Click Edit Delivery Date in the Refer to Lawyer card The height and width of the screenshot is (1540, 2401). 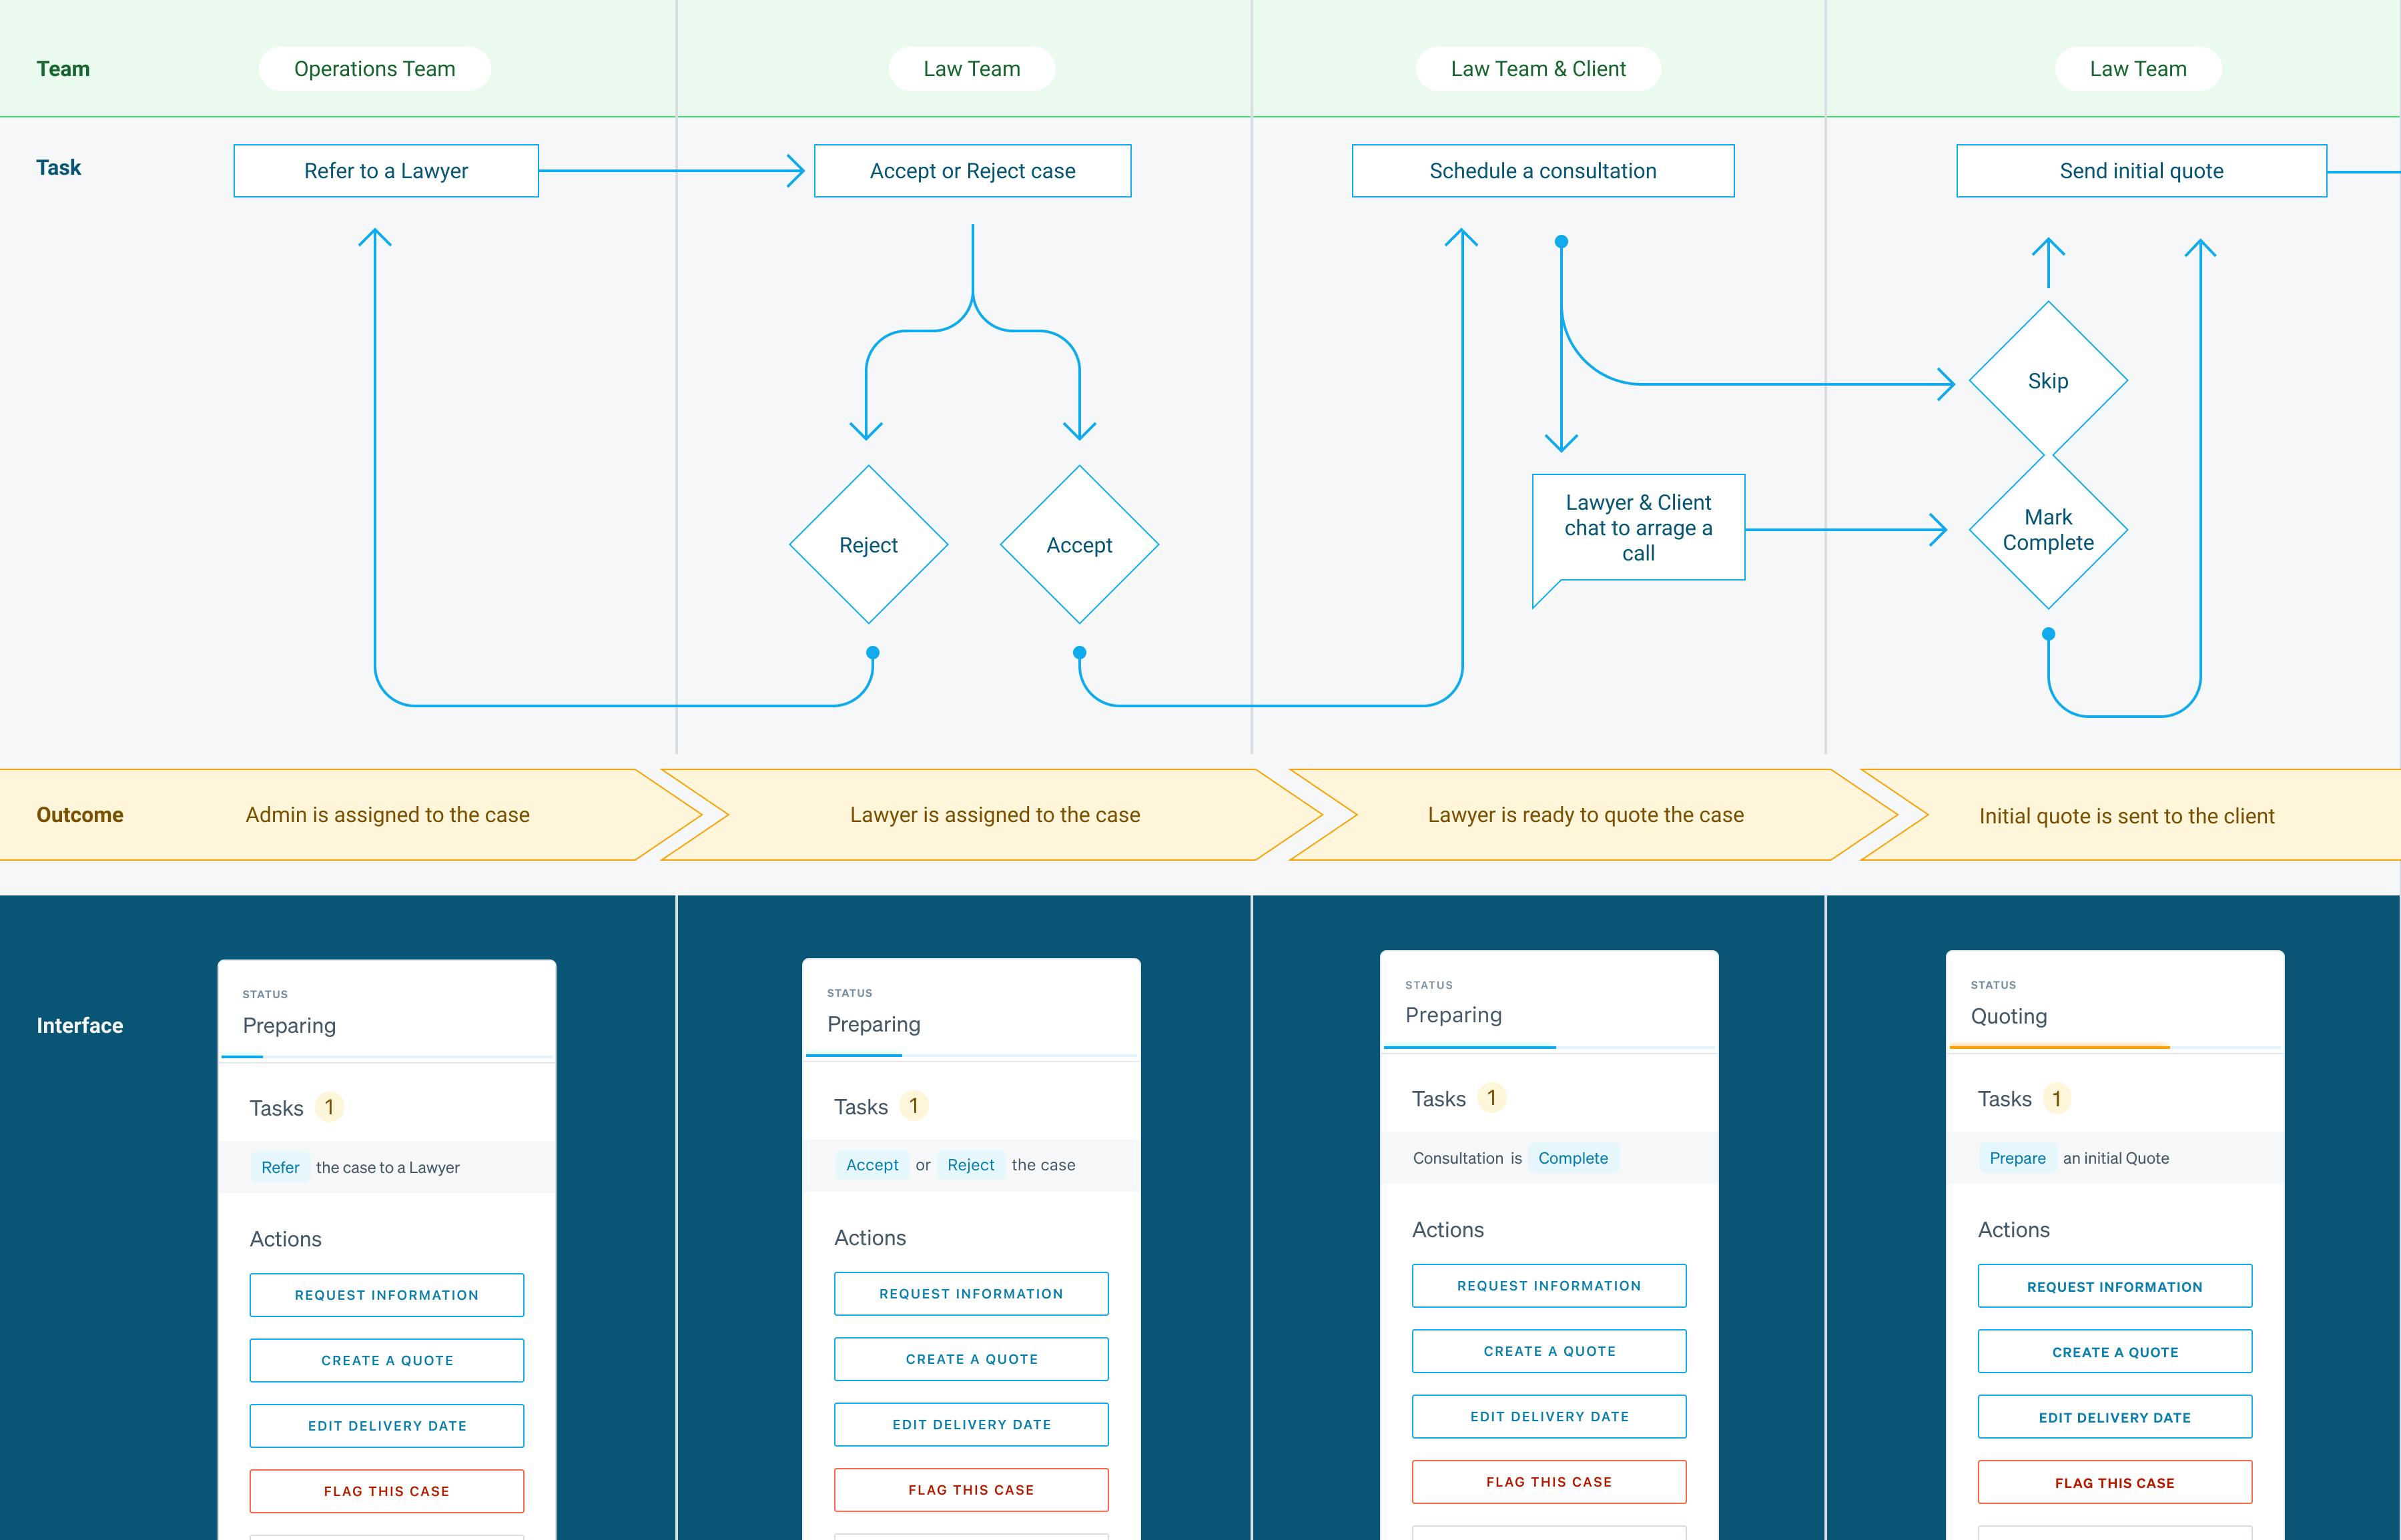tap(386, 1426)
